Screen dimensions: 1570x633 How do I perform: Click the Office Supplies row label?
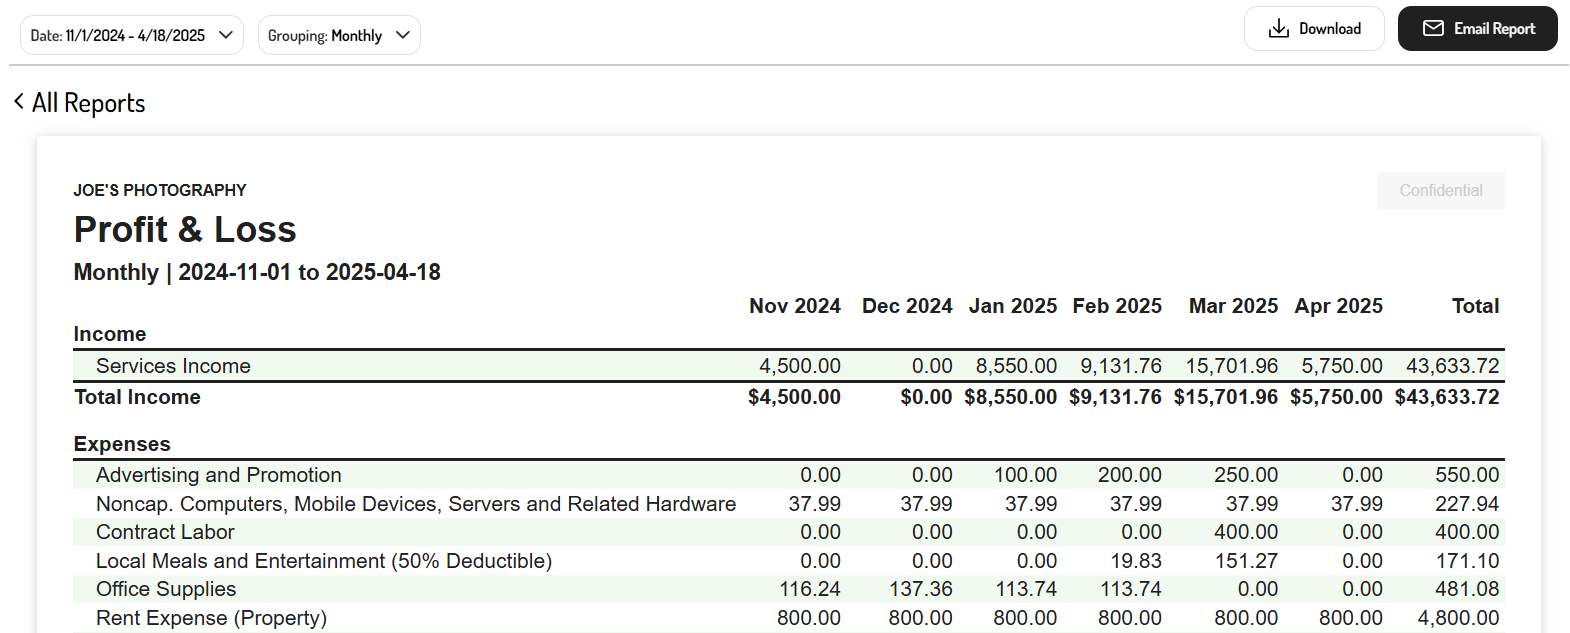[166, 589]
